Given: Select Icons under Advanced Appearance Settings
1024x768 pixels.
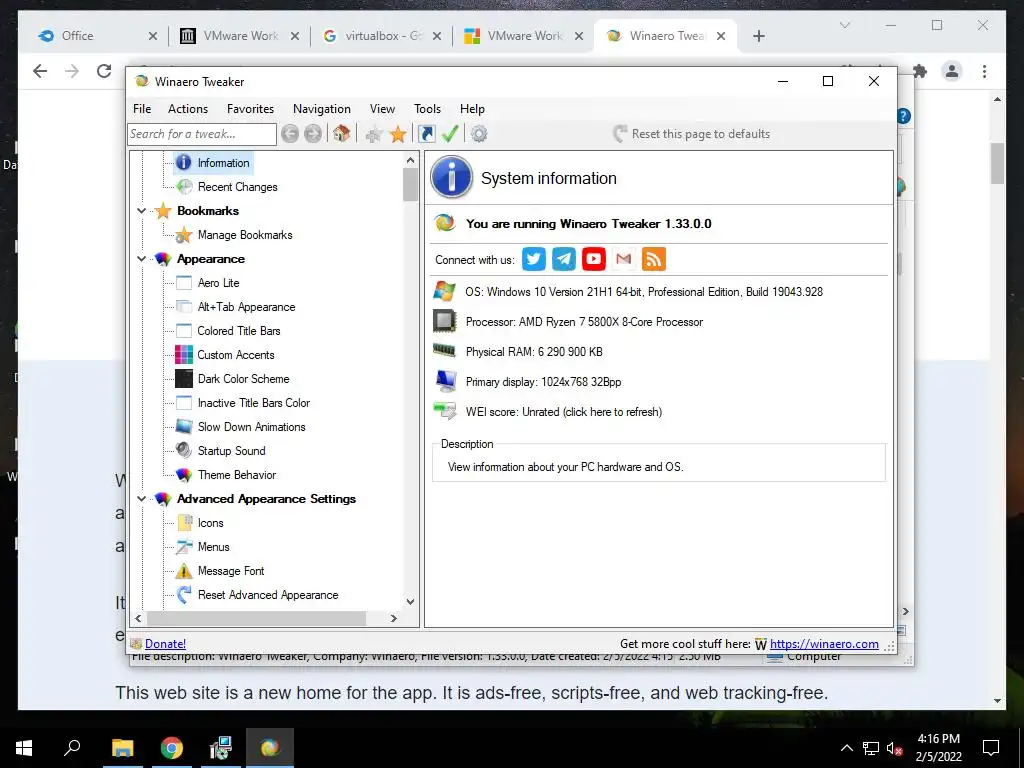Looking at the screenshot, I should click(x=210, y=523).
